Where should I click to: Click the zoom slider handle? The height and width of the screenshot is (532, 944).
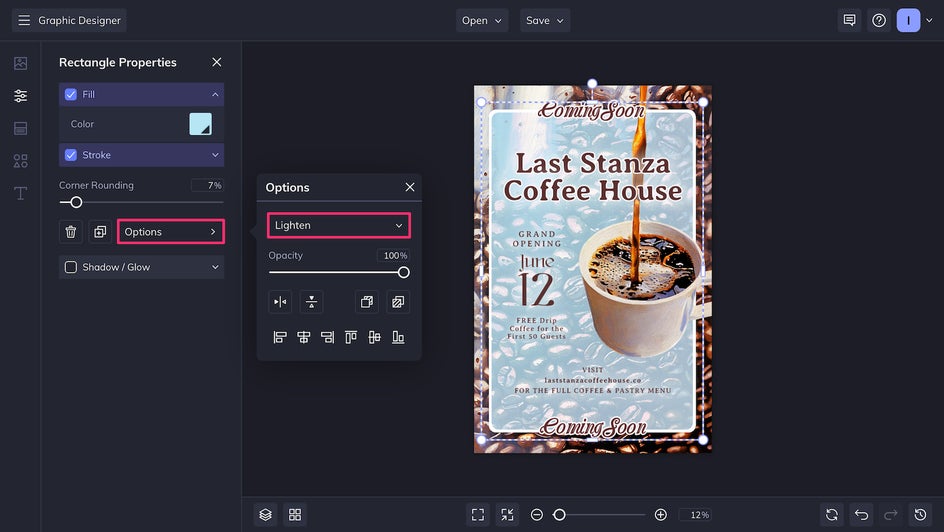click(559, 515)
